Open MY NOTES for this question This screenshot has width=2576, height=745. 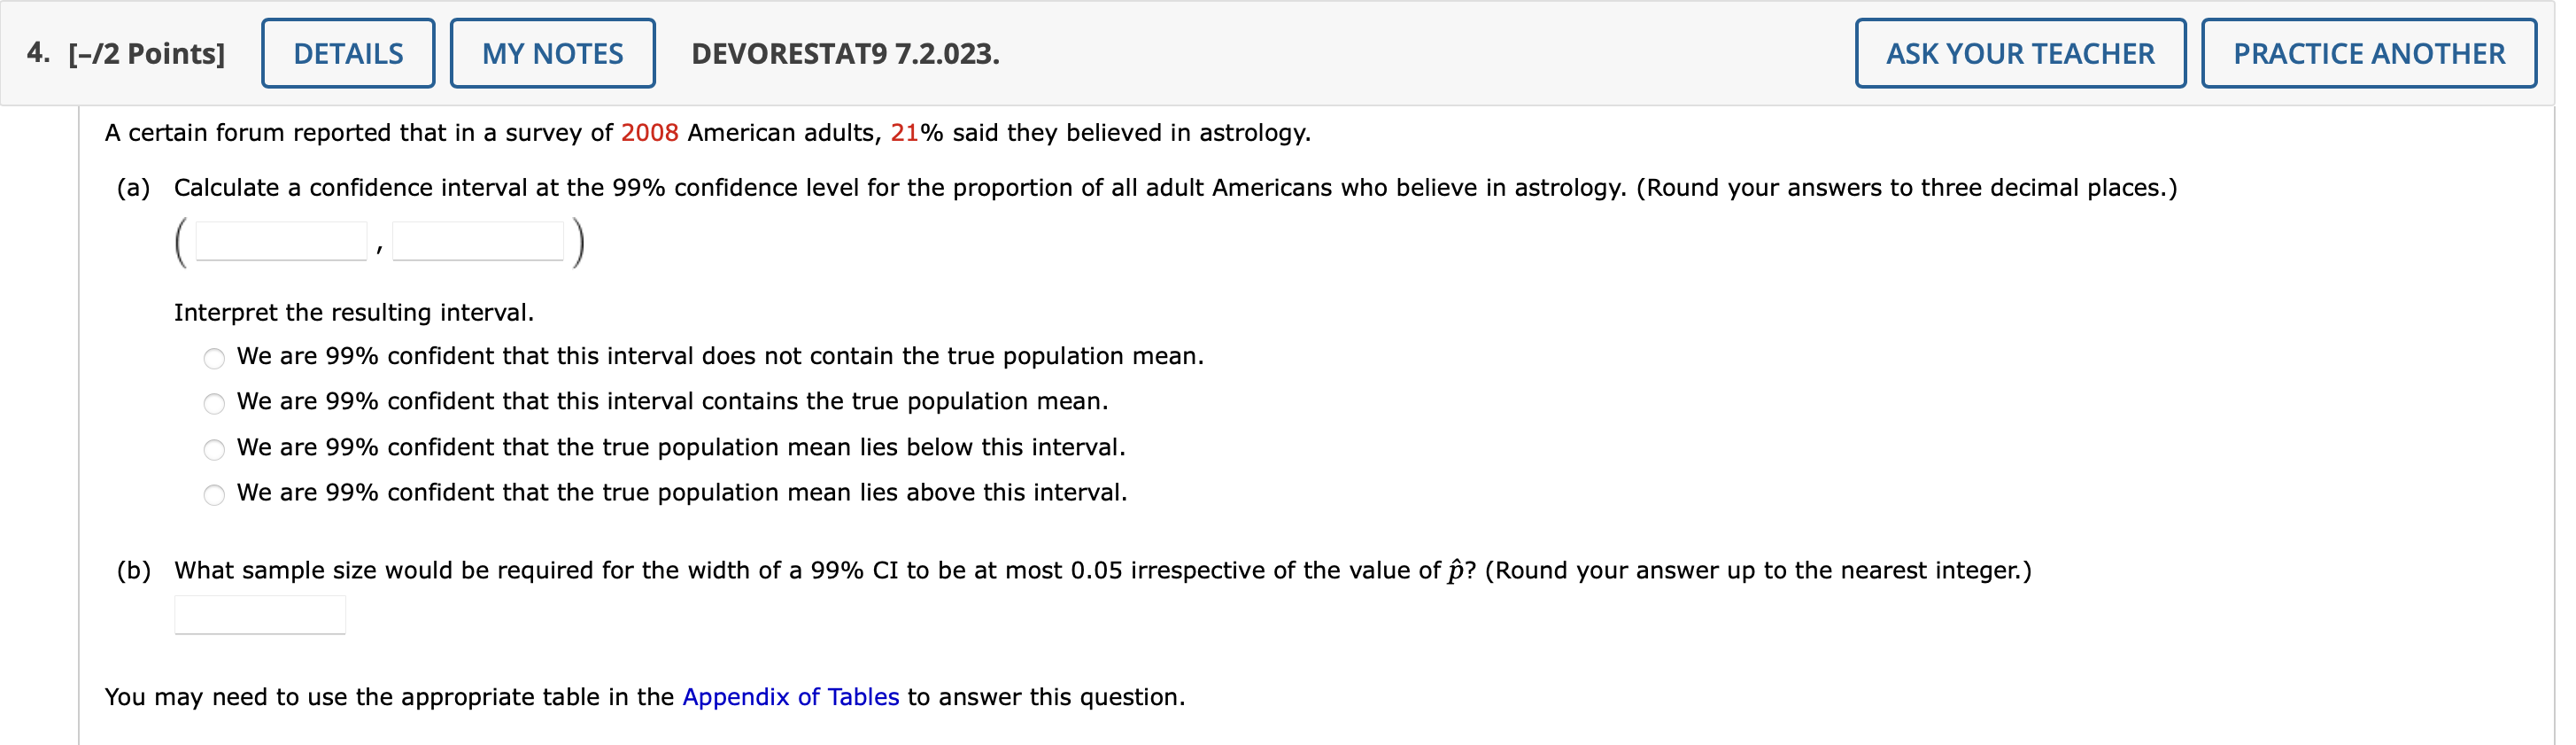tap(552, 53)
